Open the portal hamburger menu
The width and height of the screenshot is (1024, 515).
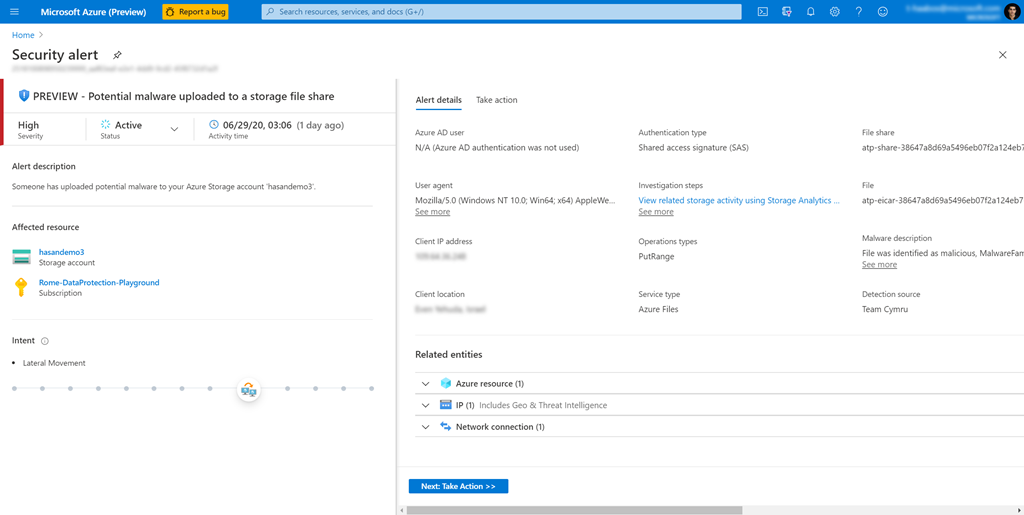pyautogui.click(x=14, y=12)
